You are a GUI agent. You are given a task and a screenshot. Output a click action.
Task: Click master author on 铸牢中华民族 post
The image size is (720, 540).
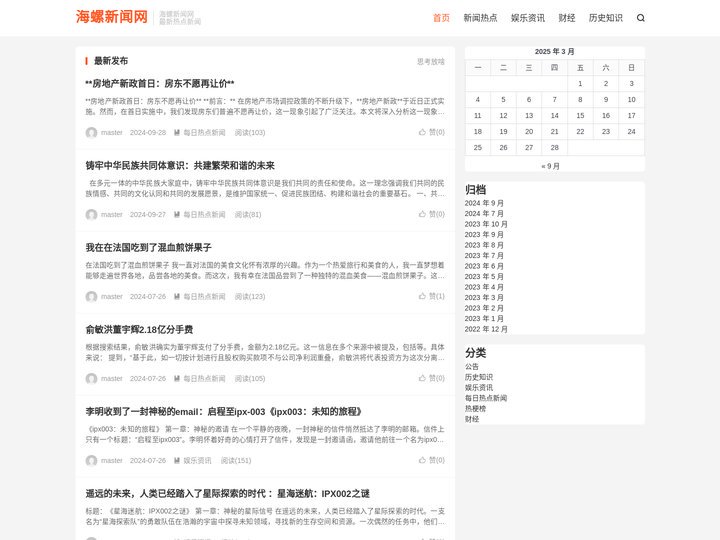112,214
